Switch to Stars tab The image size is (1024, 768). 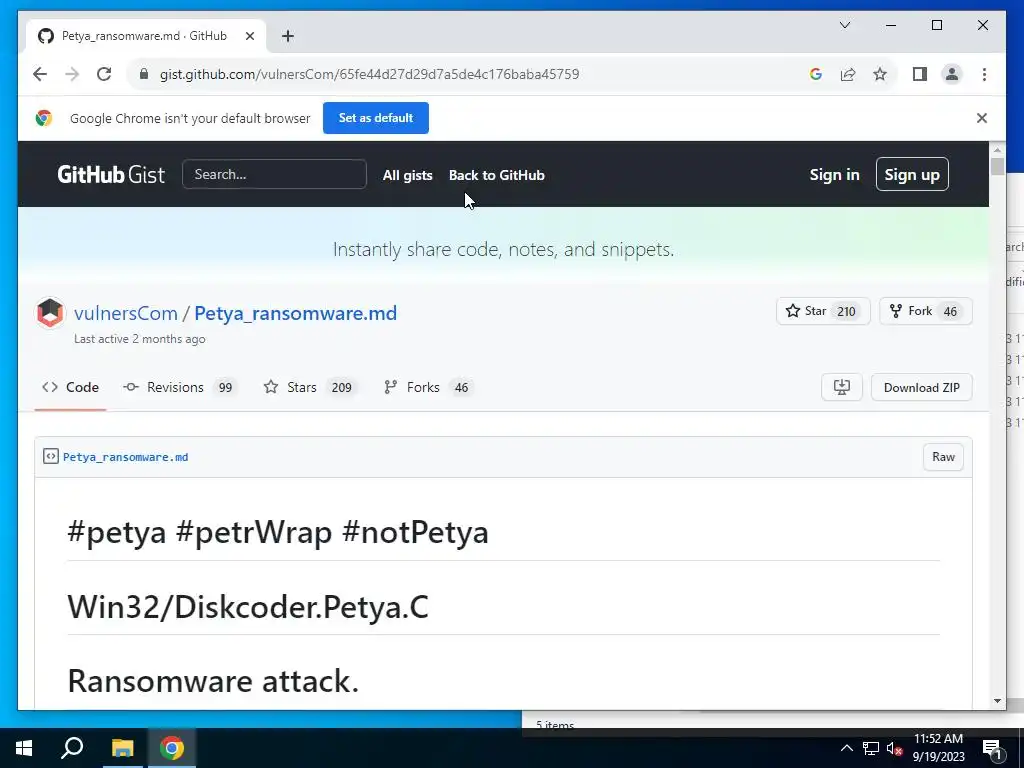[310, 387]
